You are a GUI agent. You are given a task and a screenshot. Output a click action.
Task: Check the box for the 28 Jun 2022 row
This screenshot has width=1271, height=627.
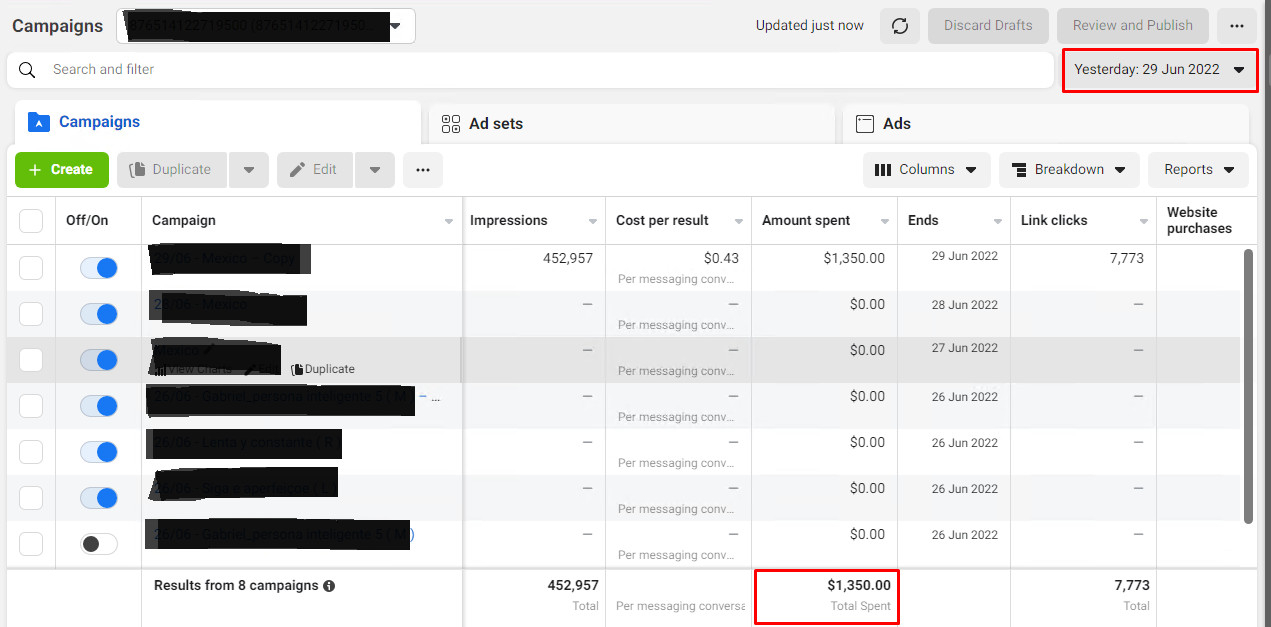pos(31,314)
